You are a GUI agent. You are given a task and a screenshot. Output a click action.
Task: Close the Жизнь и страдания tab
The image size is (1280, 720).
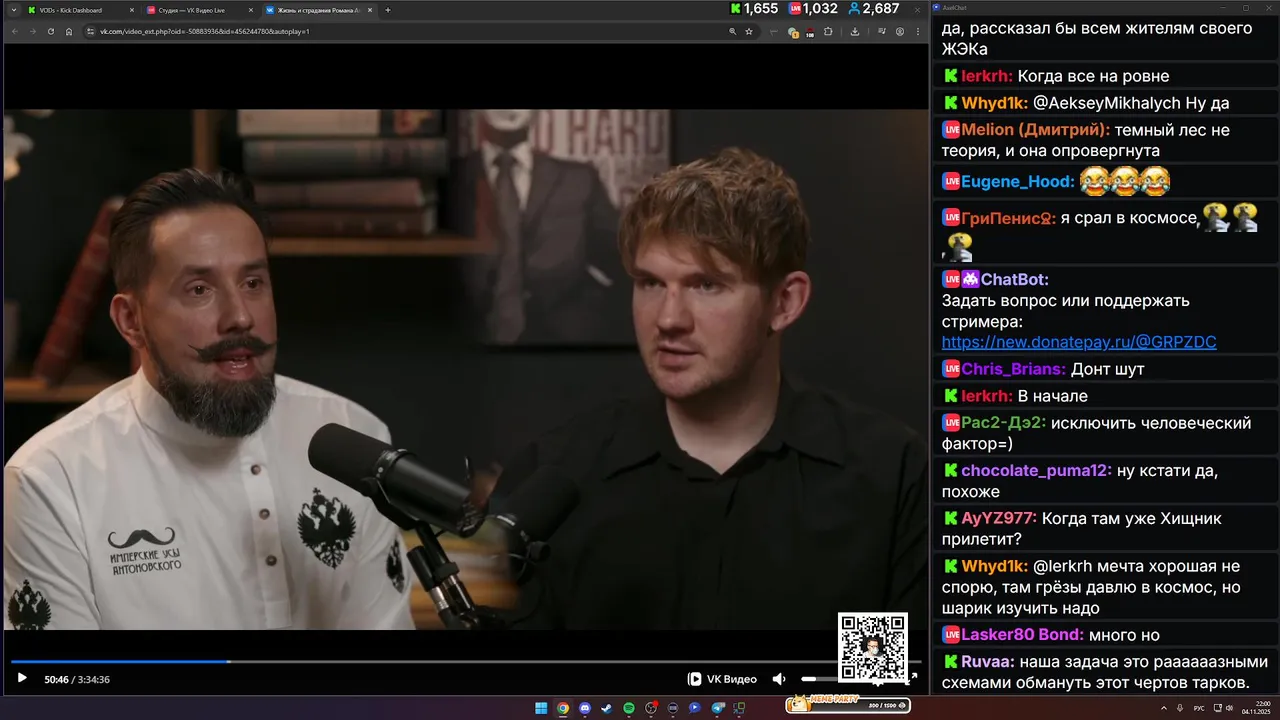point(369,10)
